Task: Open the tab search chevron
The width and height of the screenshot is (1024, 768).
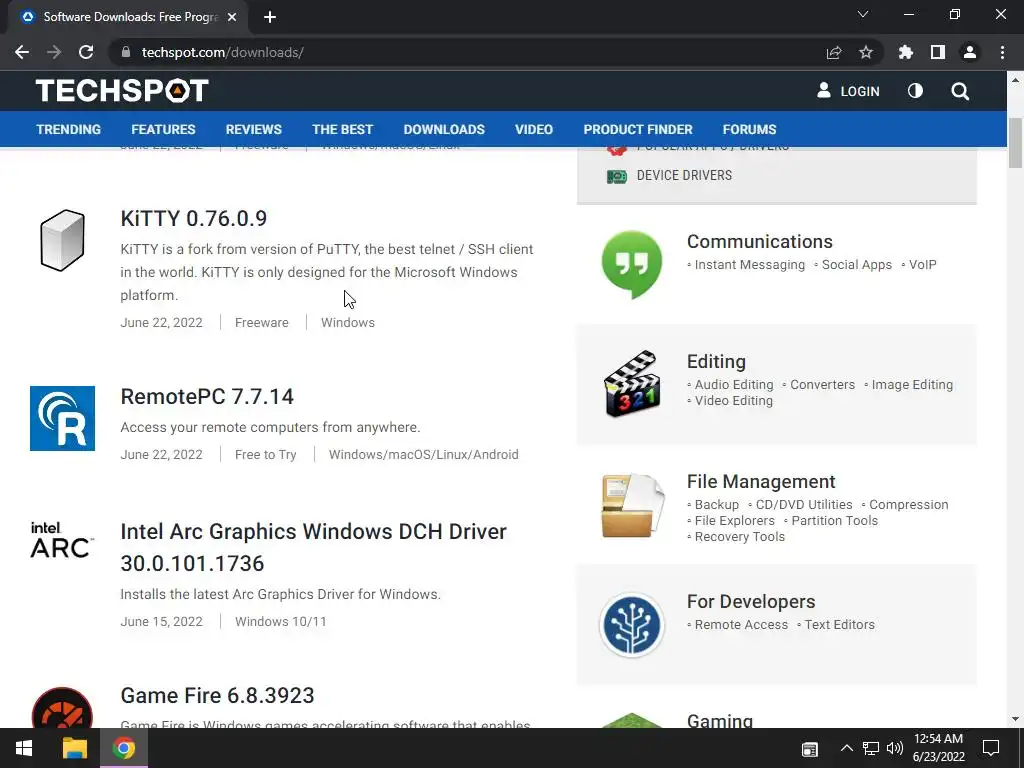Action: pyautogui.click(x=863, y=14)
